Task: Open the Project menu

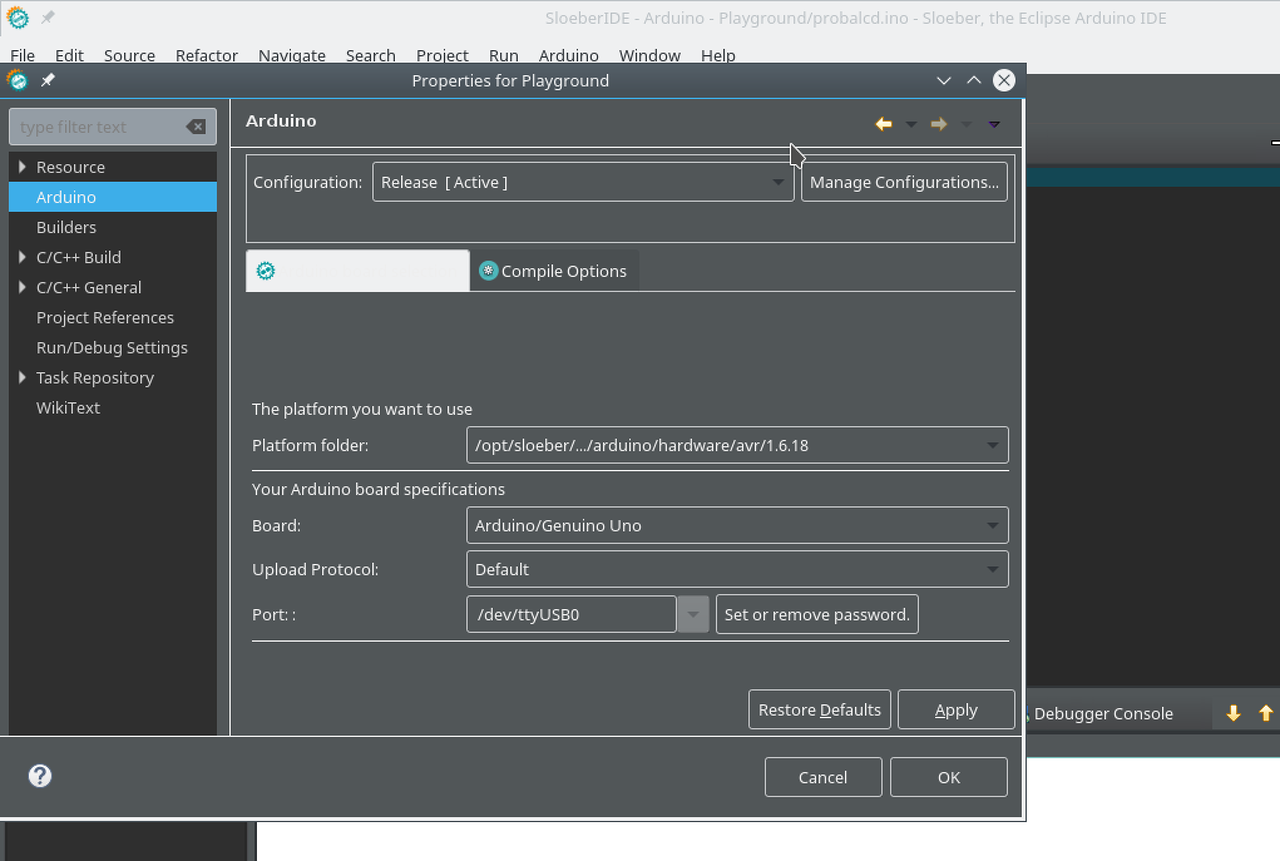Action: coord(442,56)
